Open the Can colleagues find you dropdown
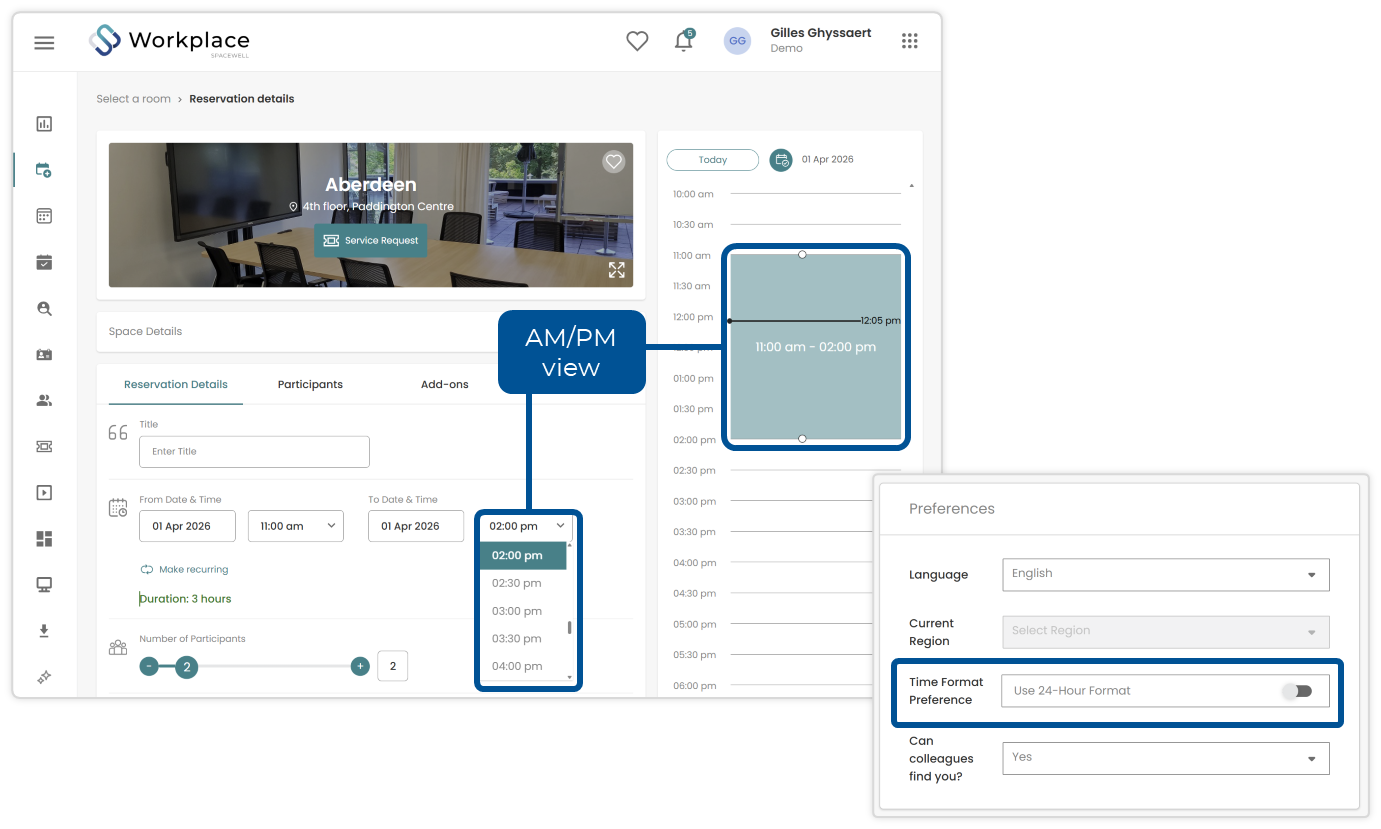Screen dimensions: 1381x829 coord(1166,757)
